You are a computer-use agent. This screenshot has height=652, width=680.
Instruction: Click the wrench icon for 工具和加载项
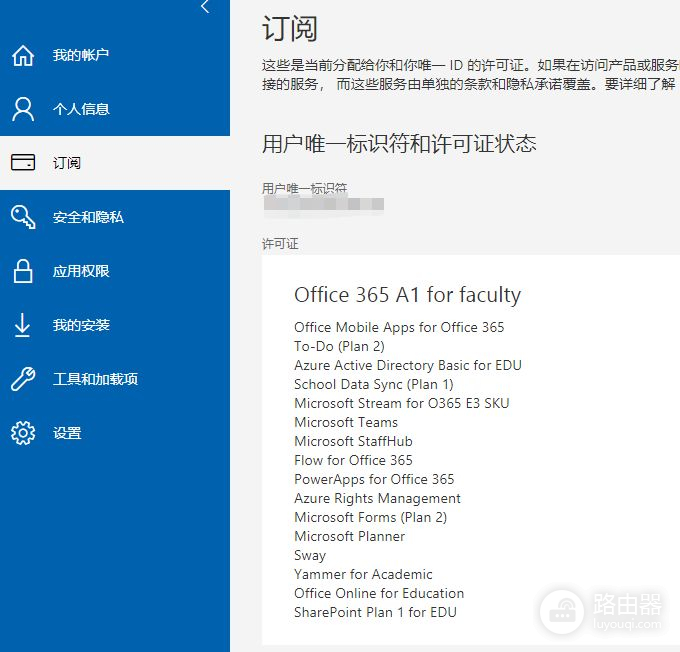[x=23, y=379]
